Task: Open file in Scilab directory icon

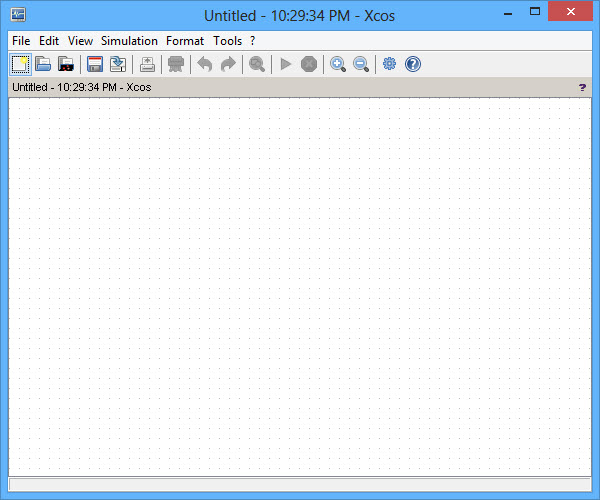Action: click(66, 64)
